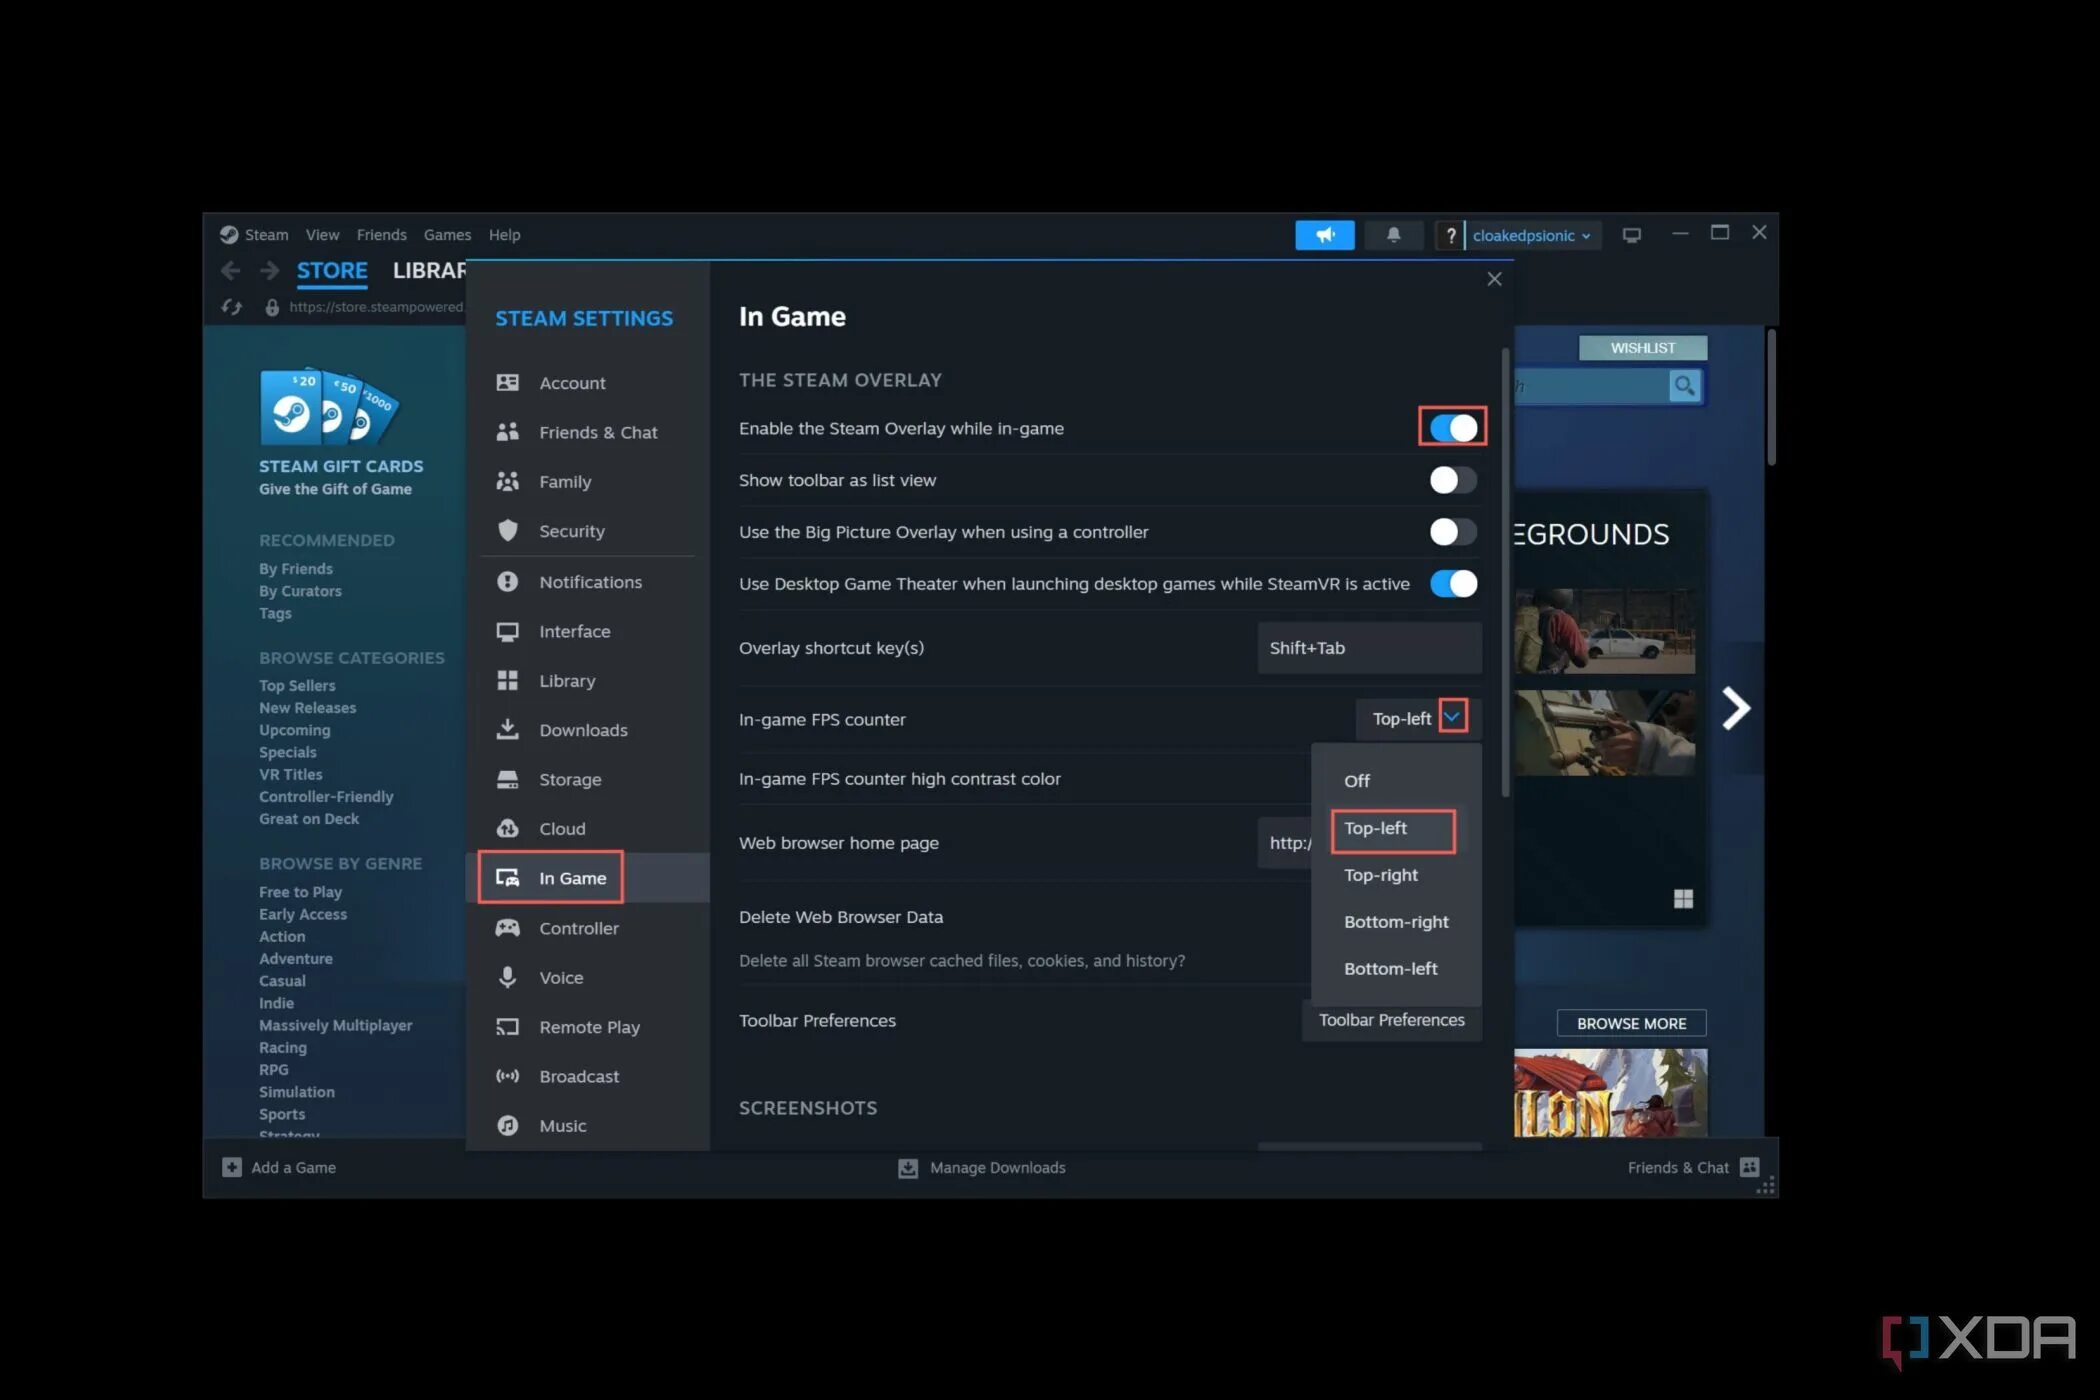Open the cloakedpsionic account dropdown
The height and width of the screenshot is (1400, 2100).
(x=1530, y=236)
